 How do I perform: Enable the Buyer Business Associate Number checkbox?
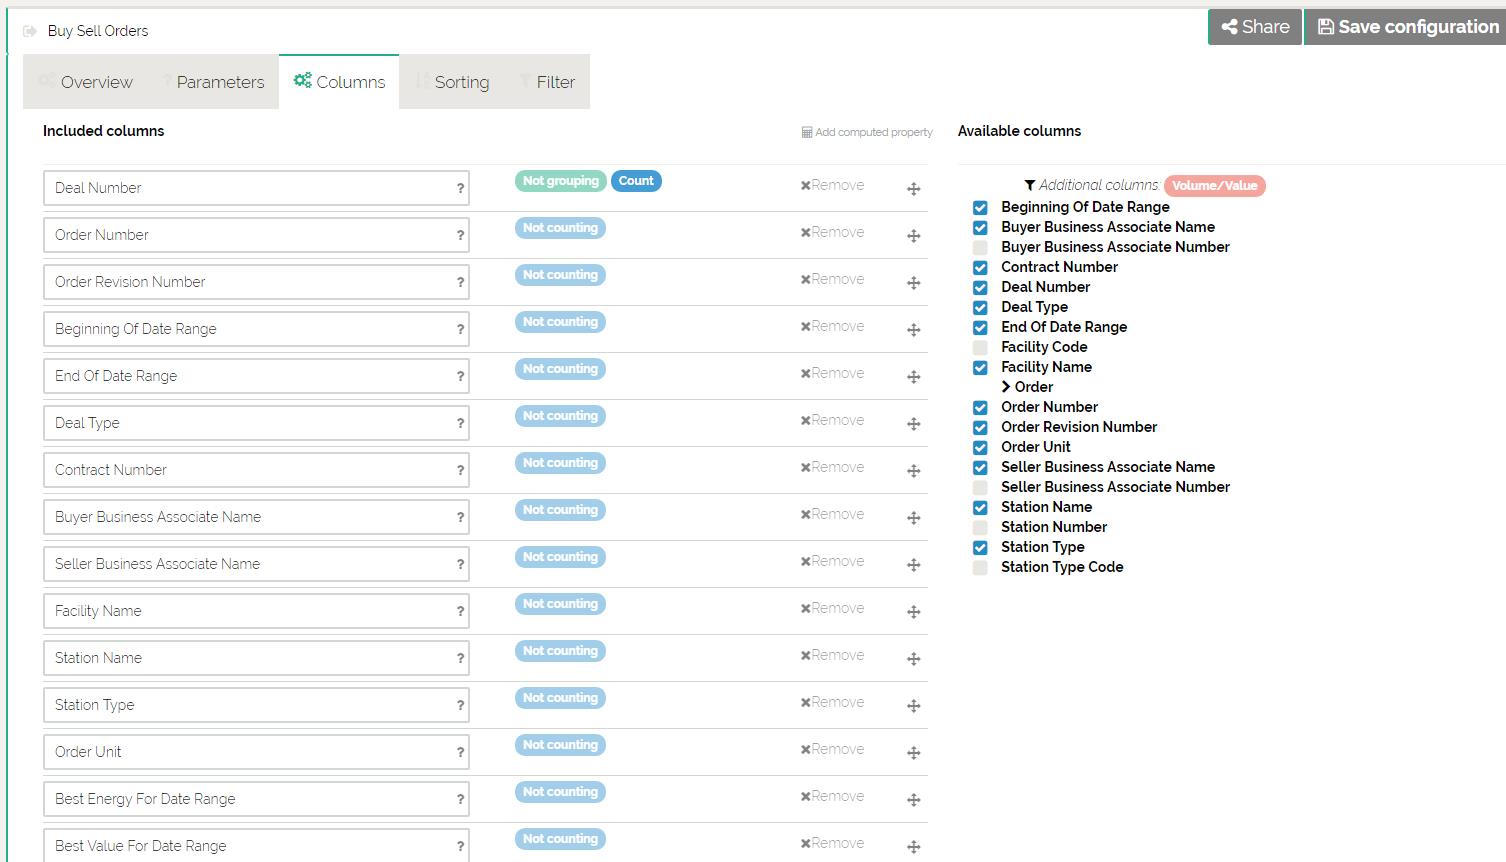(980, 248)
